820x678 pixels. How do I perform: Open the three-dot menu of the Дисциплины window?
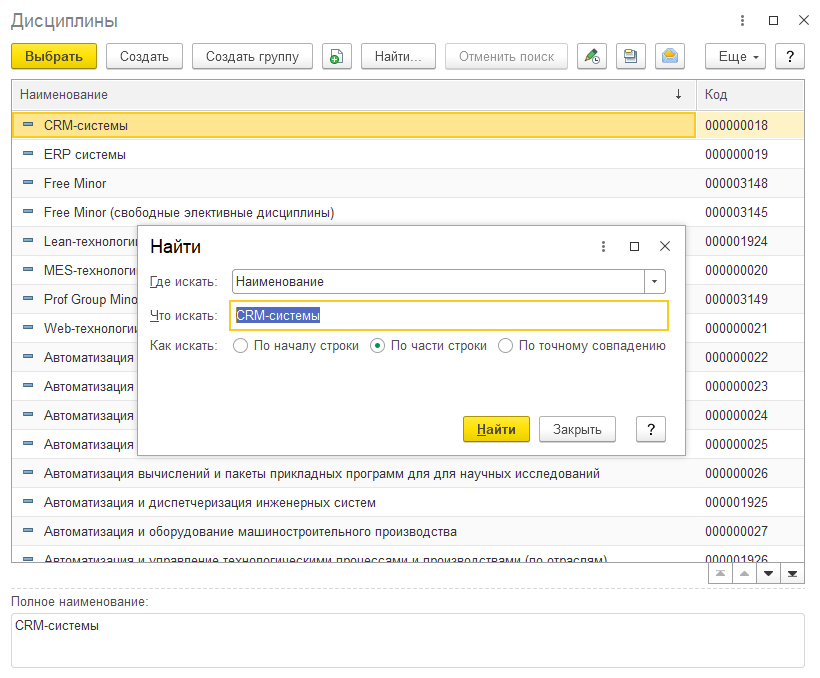(x=742, y=20)
